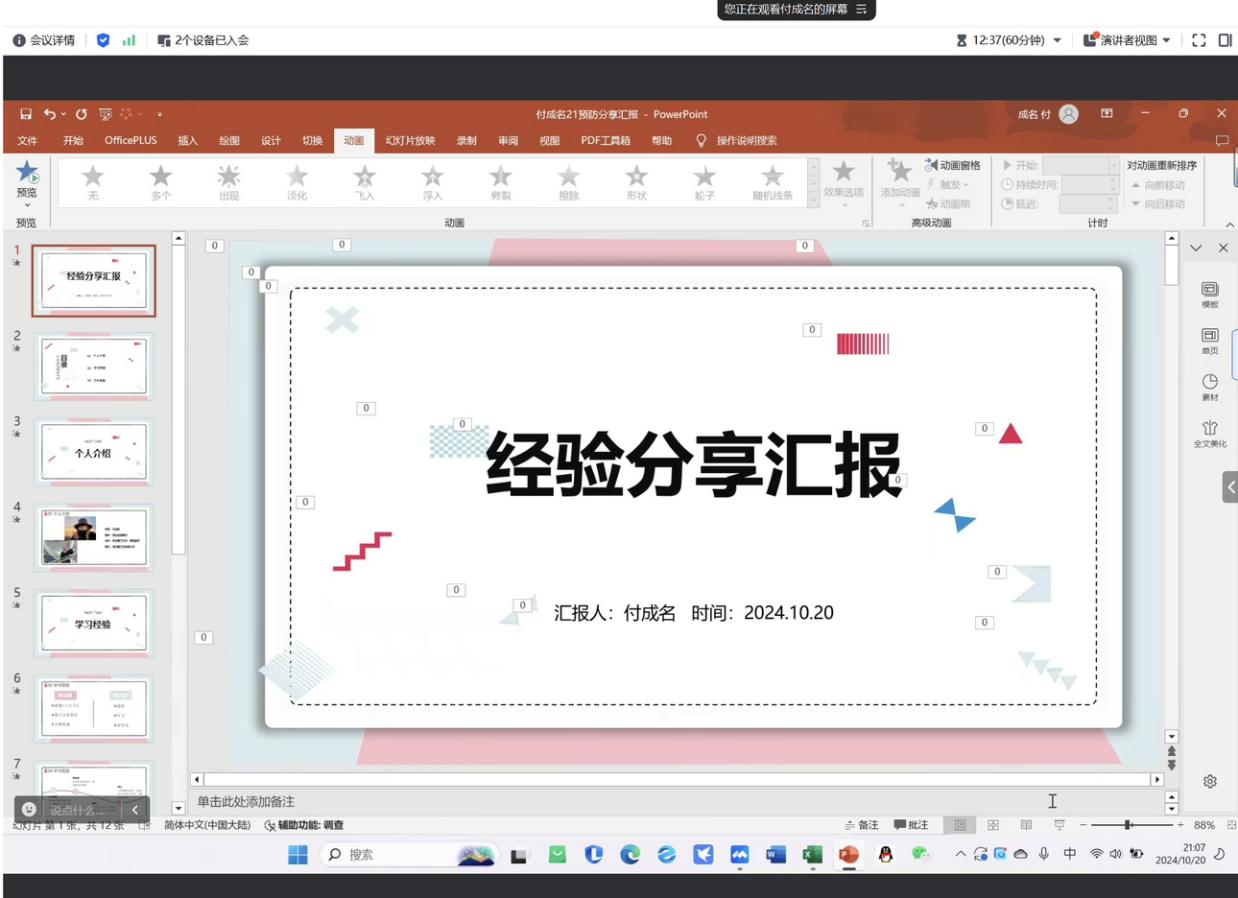Open Excel from the Windows taskbar
This screenshot has height=898, width=1238.
click(x=812, y=854)
